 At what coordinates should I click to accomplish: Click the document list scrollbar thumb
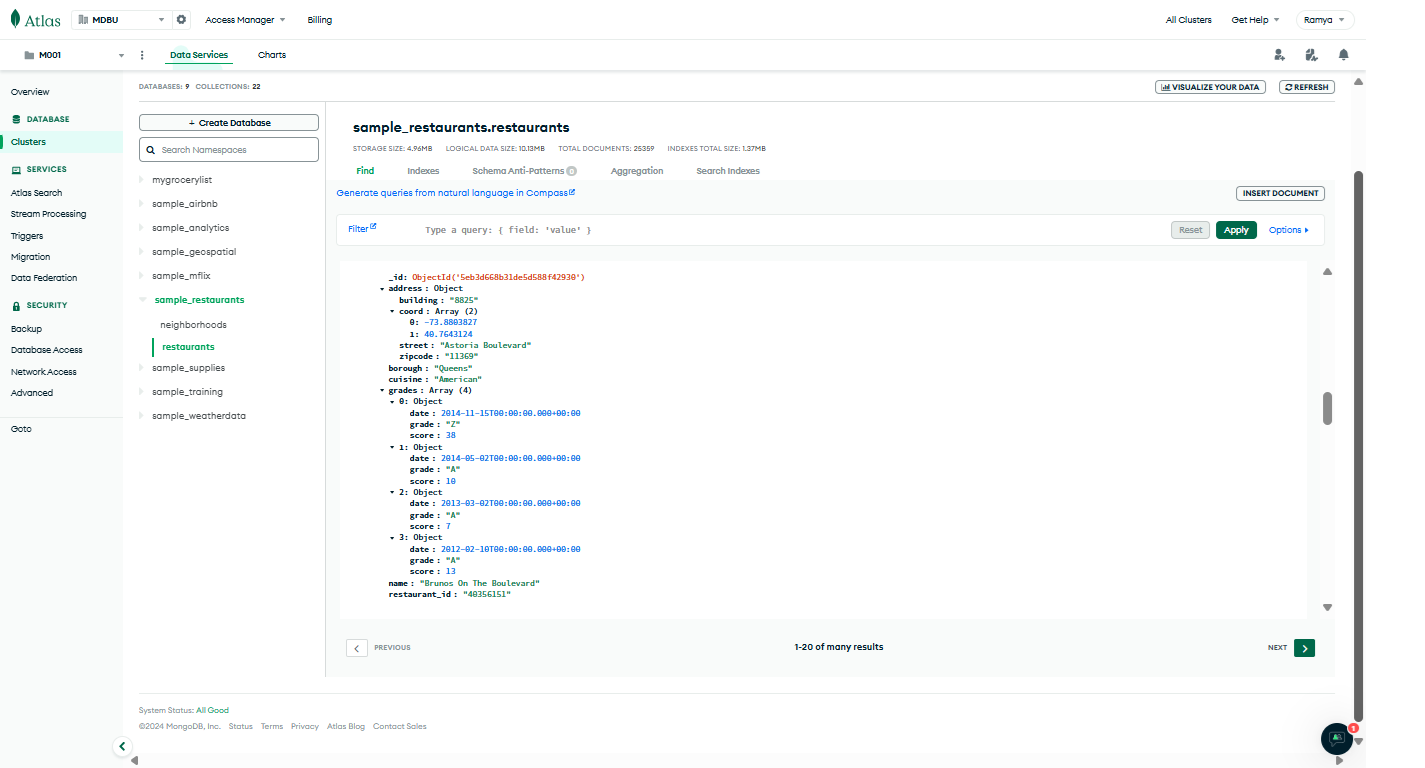(1327, 408)
